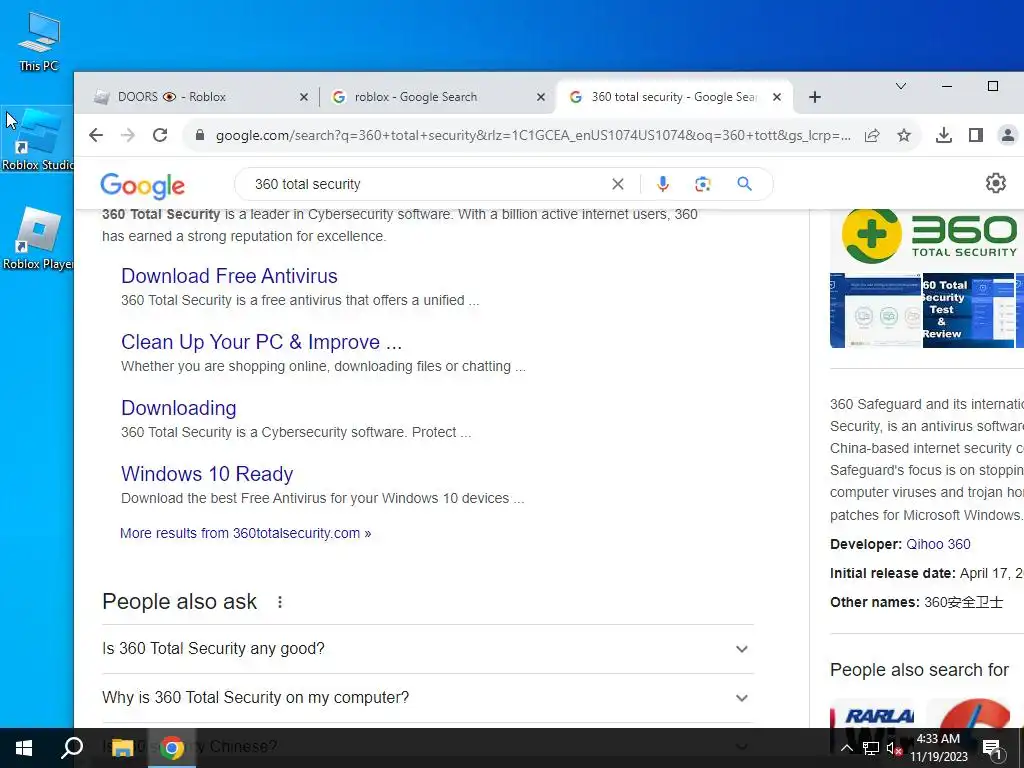Start voice search with microphone icon
Image resolution: width=1024 pixels, height=768 pixels.
click(x=662, y=184)
